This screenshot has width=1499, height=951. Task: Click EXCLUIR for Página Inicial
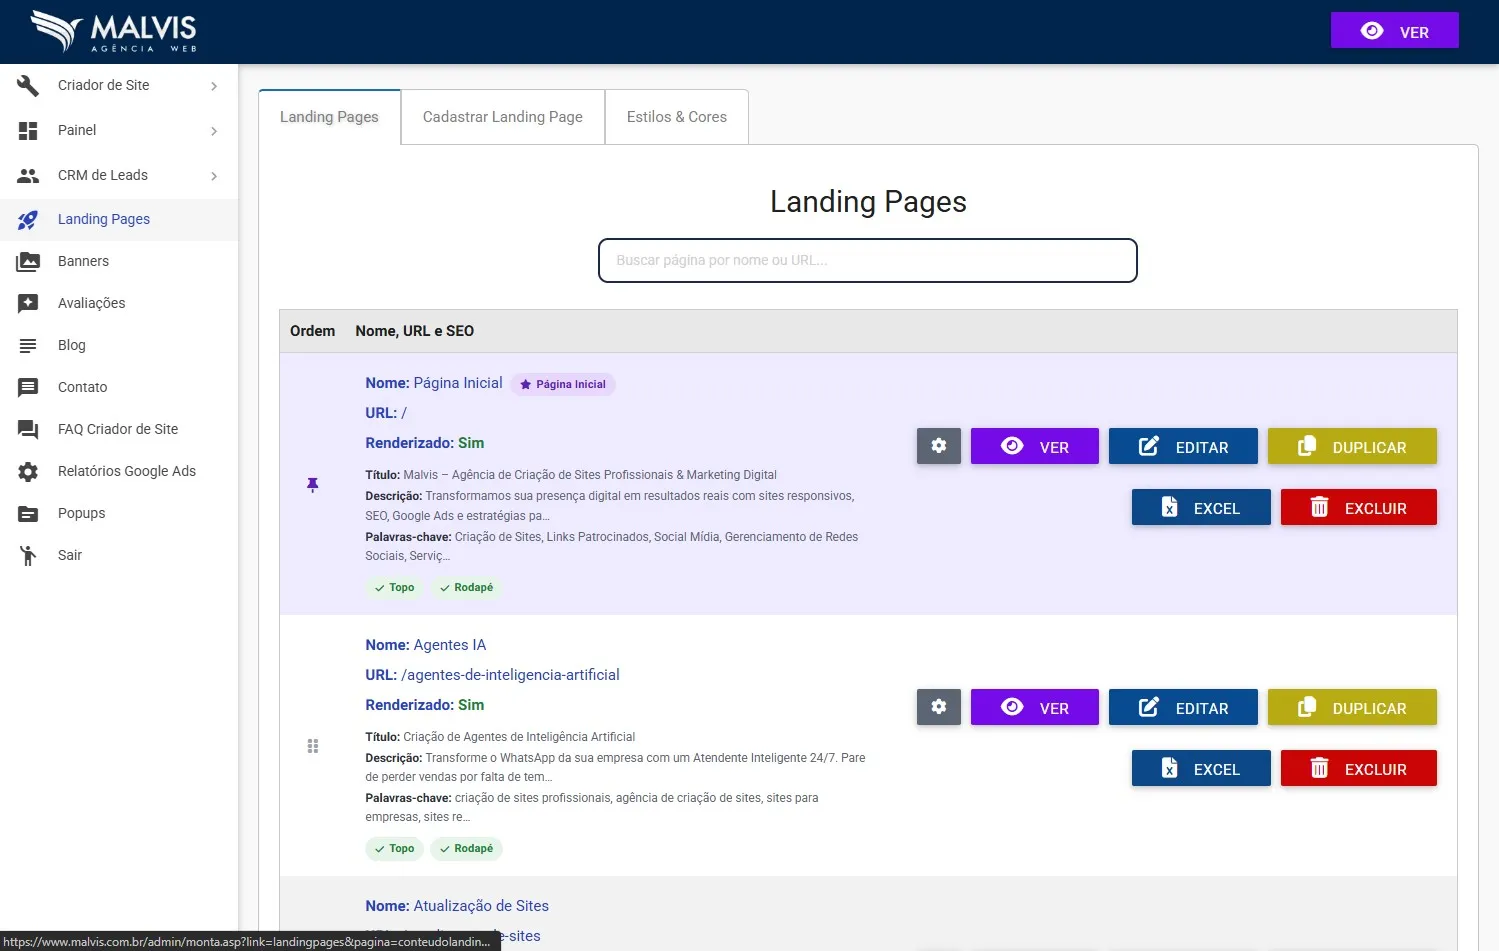(1359, 507)
